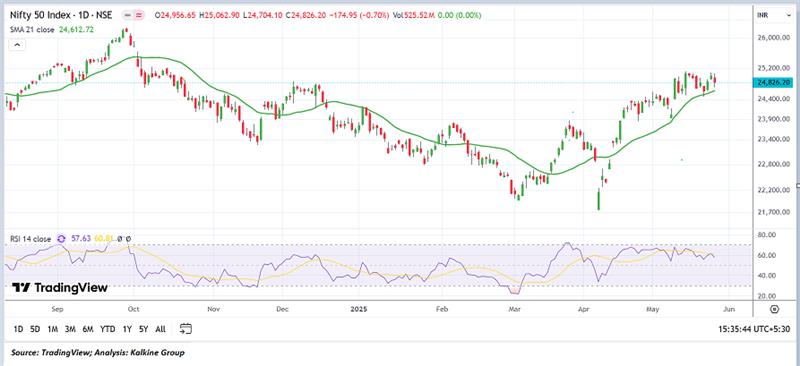Click the Dec label on the time axis
The width and height of the screenshot is (800, 366).
(x=283, y=309)
